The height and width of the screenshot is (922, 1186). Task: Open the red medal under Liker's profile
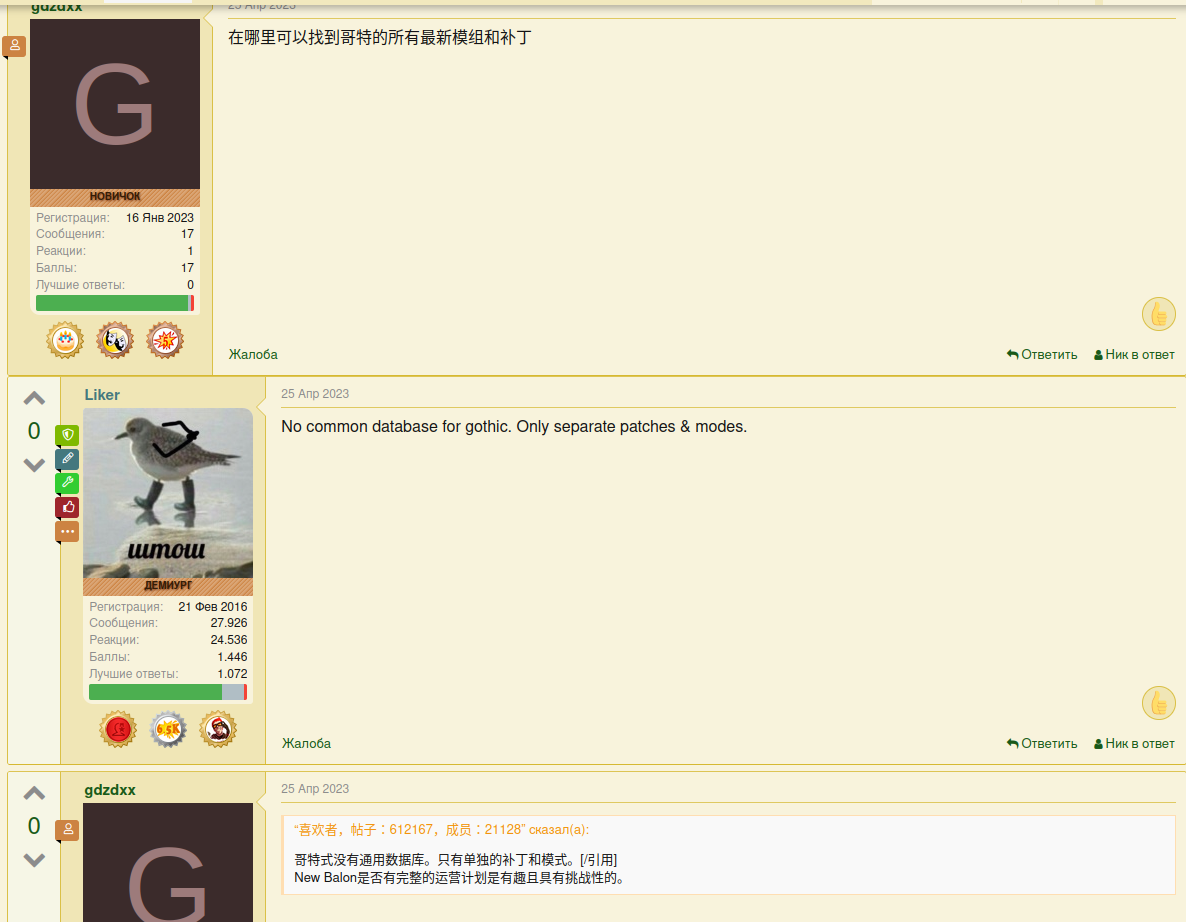(x=118, y=729)
